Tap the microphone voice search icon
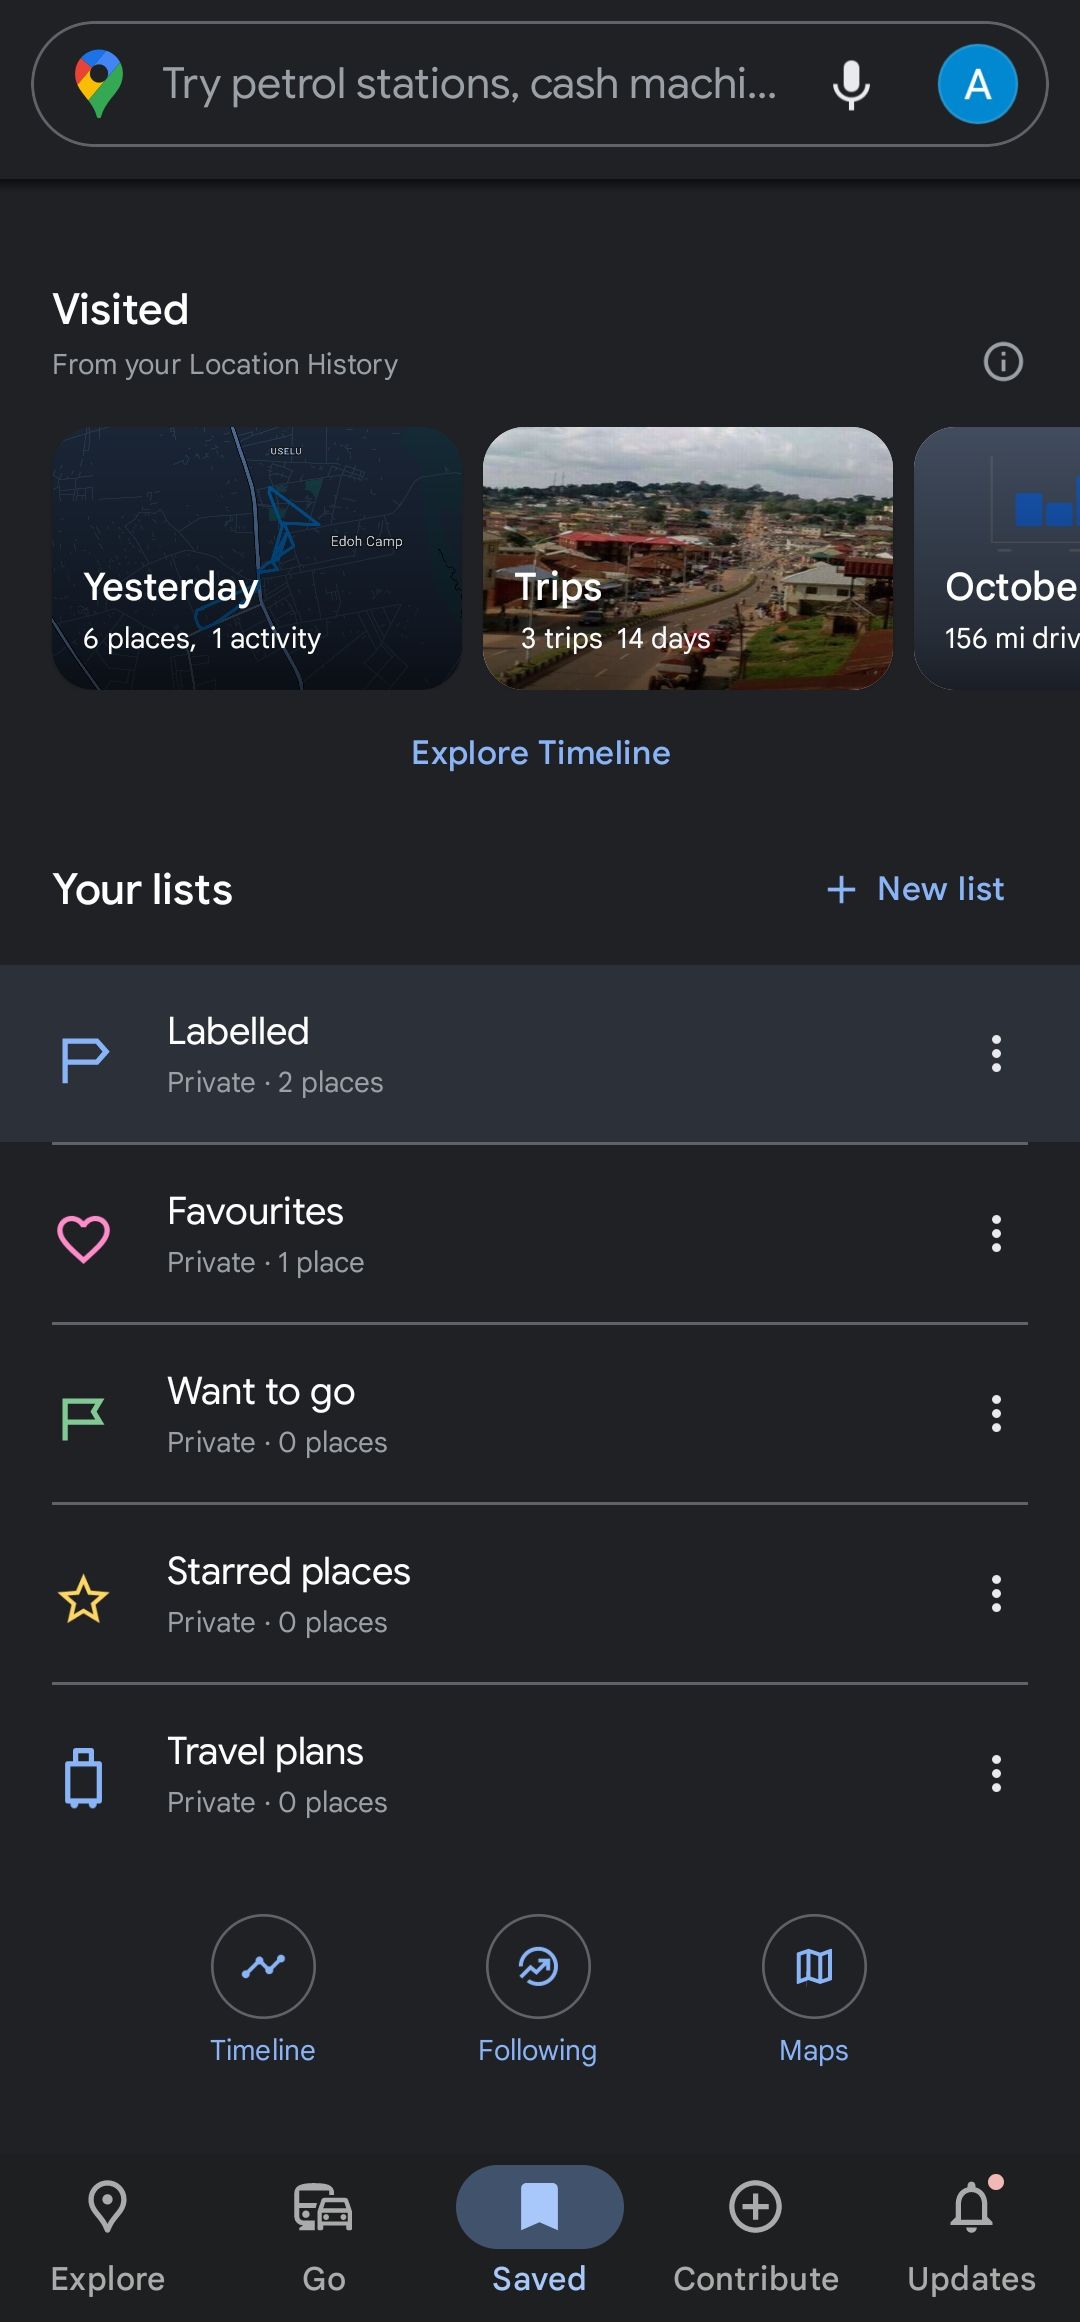Screen dimensions: 1080x2322 coord(851,85)
